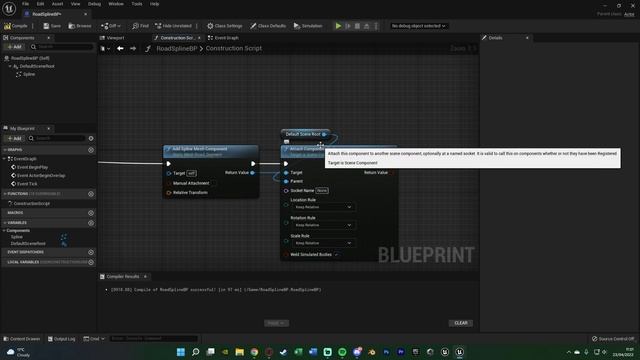The width and height of the screenshot is (640, 360).
Task: Collapse Components category in variables
Action: pos(4,231)
